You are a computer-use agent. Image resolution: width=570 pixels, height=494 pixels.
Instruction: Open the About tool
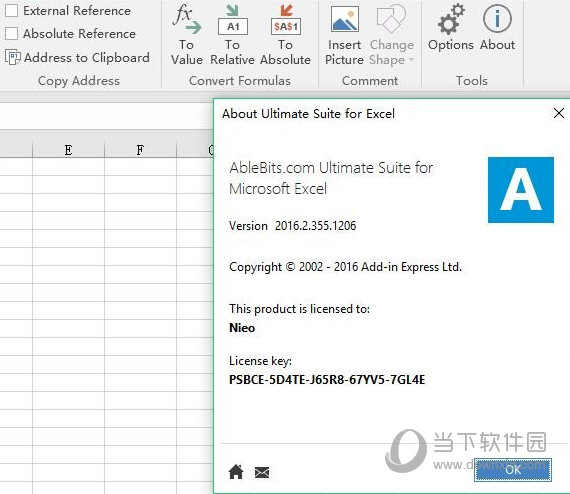pyautogui.click(x=497, y=28)
